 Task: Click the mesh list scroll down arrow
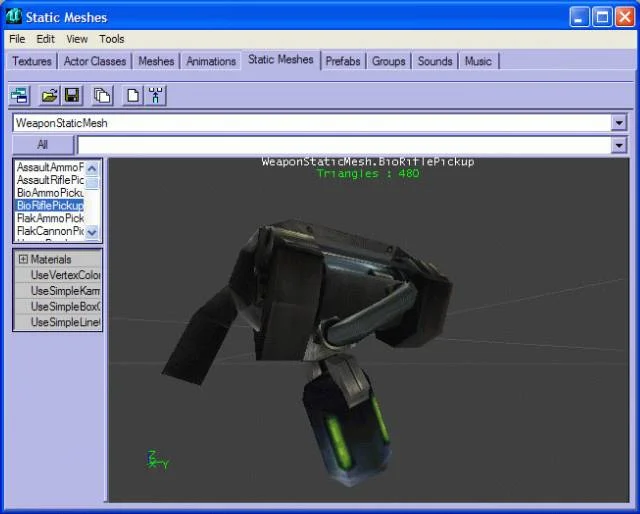pyautogui.click(x=92, y=232)
